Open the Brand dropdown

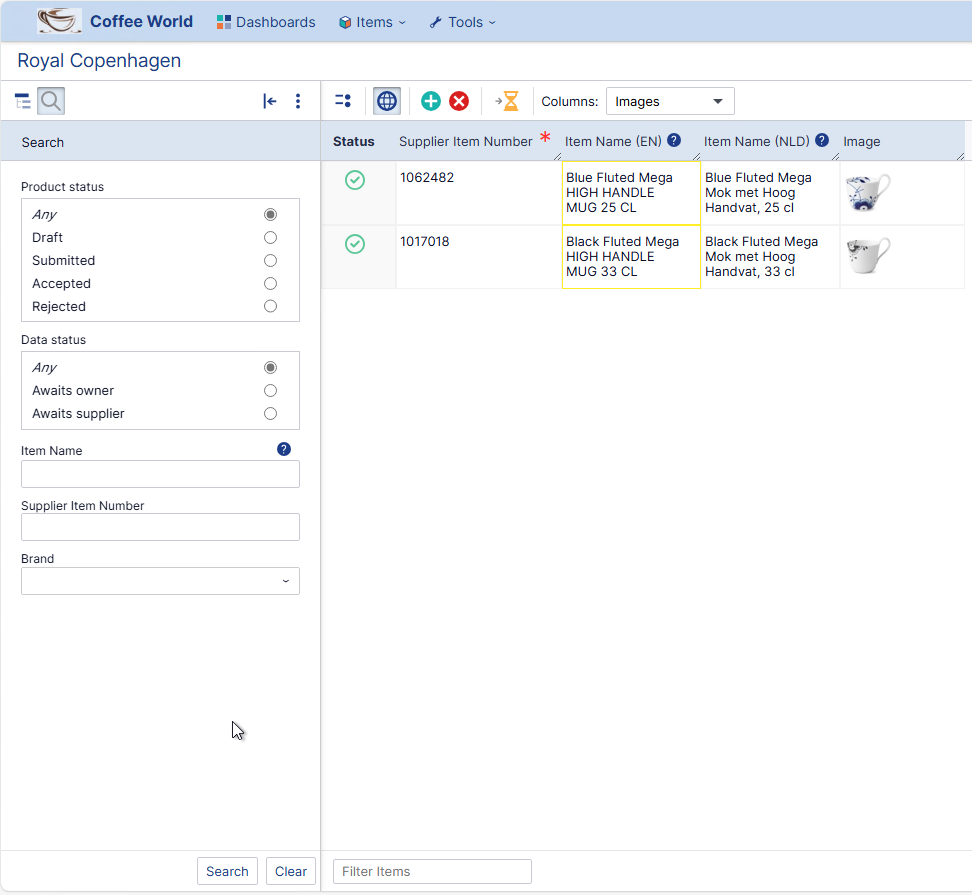click(161, 581)
